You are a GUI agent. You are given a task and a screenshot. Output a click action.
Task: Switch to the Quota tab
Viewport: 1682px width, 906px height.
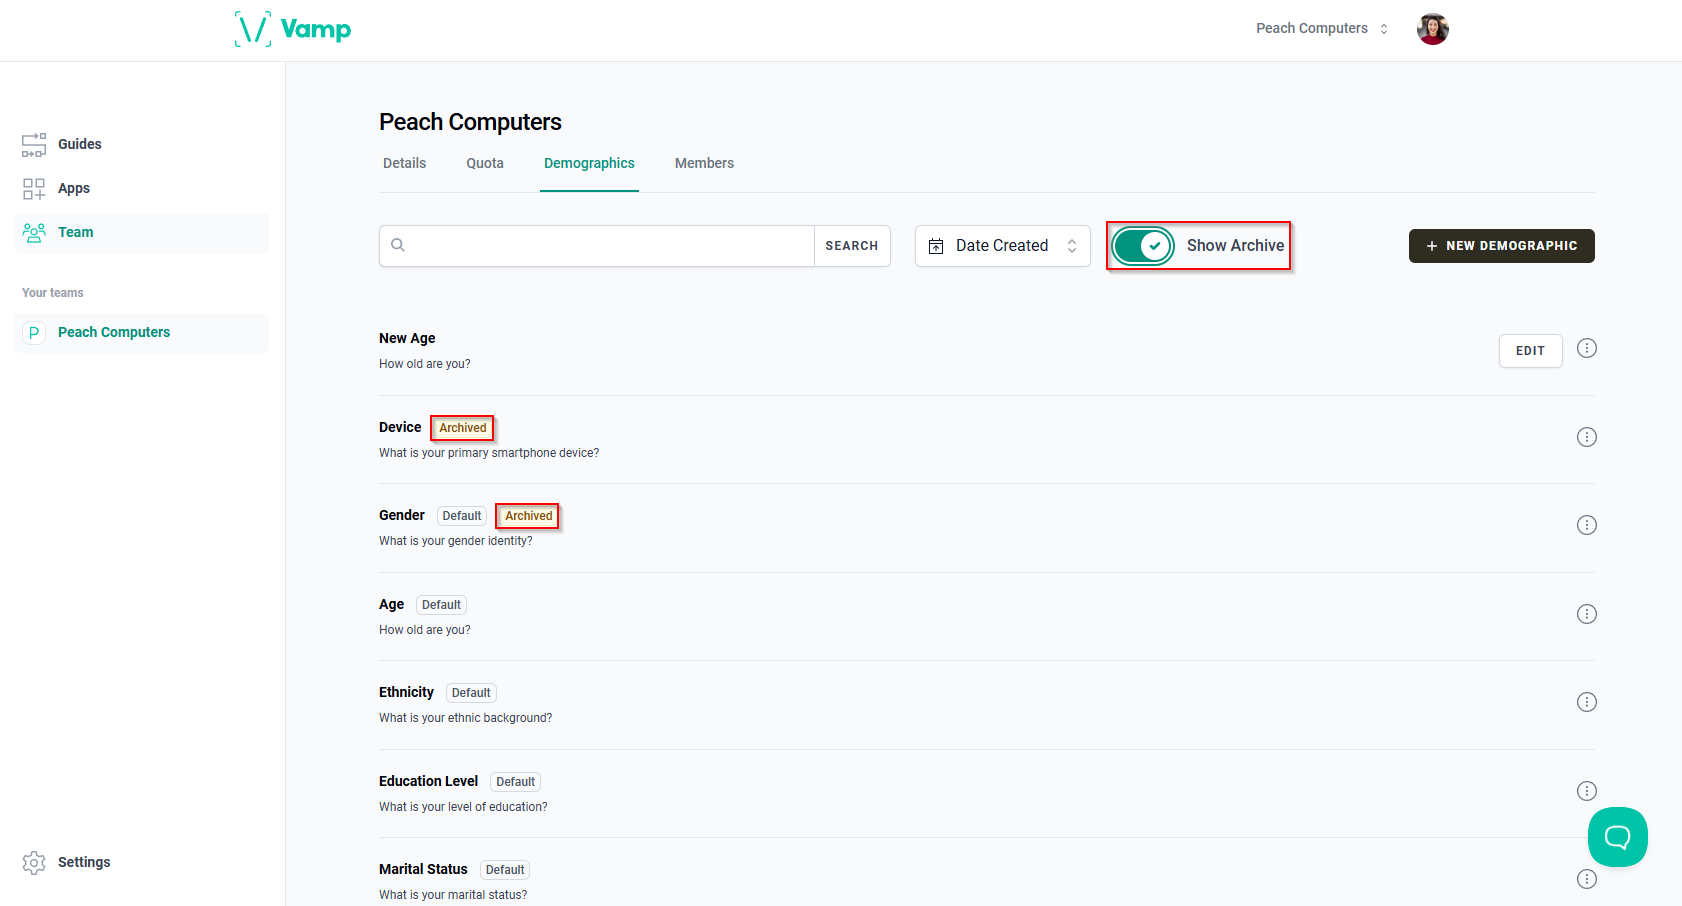coord(485,163)
